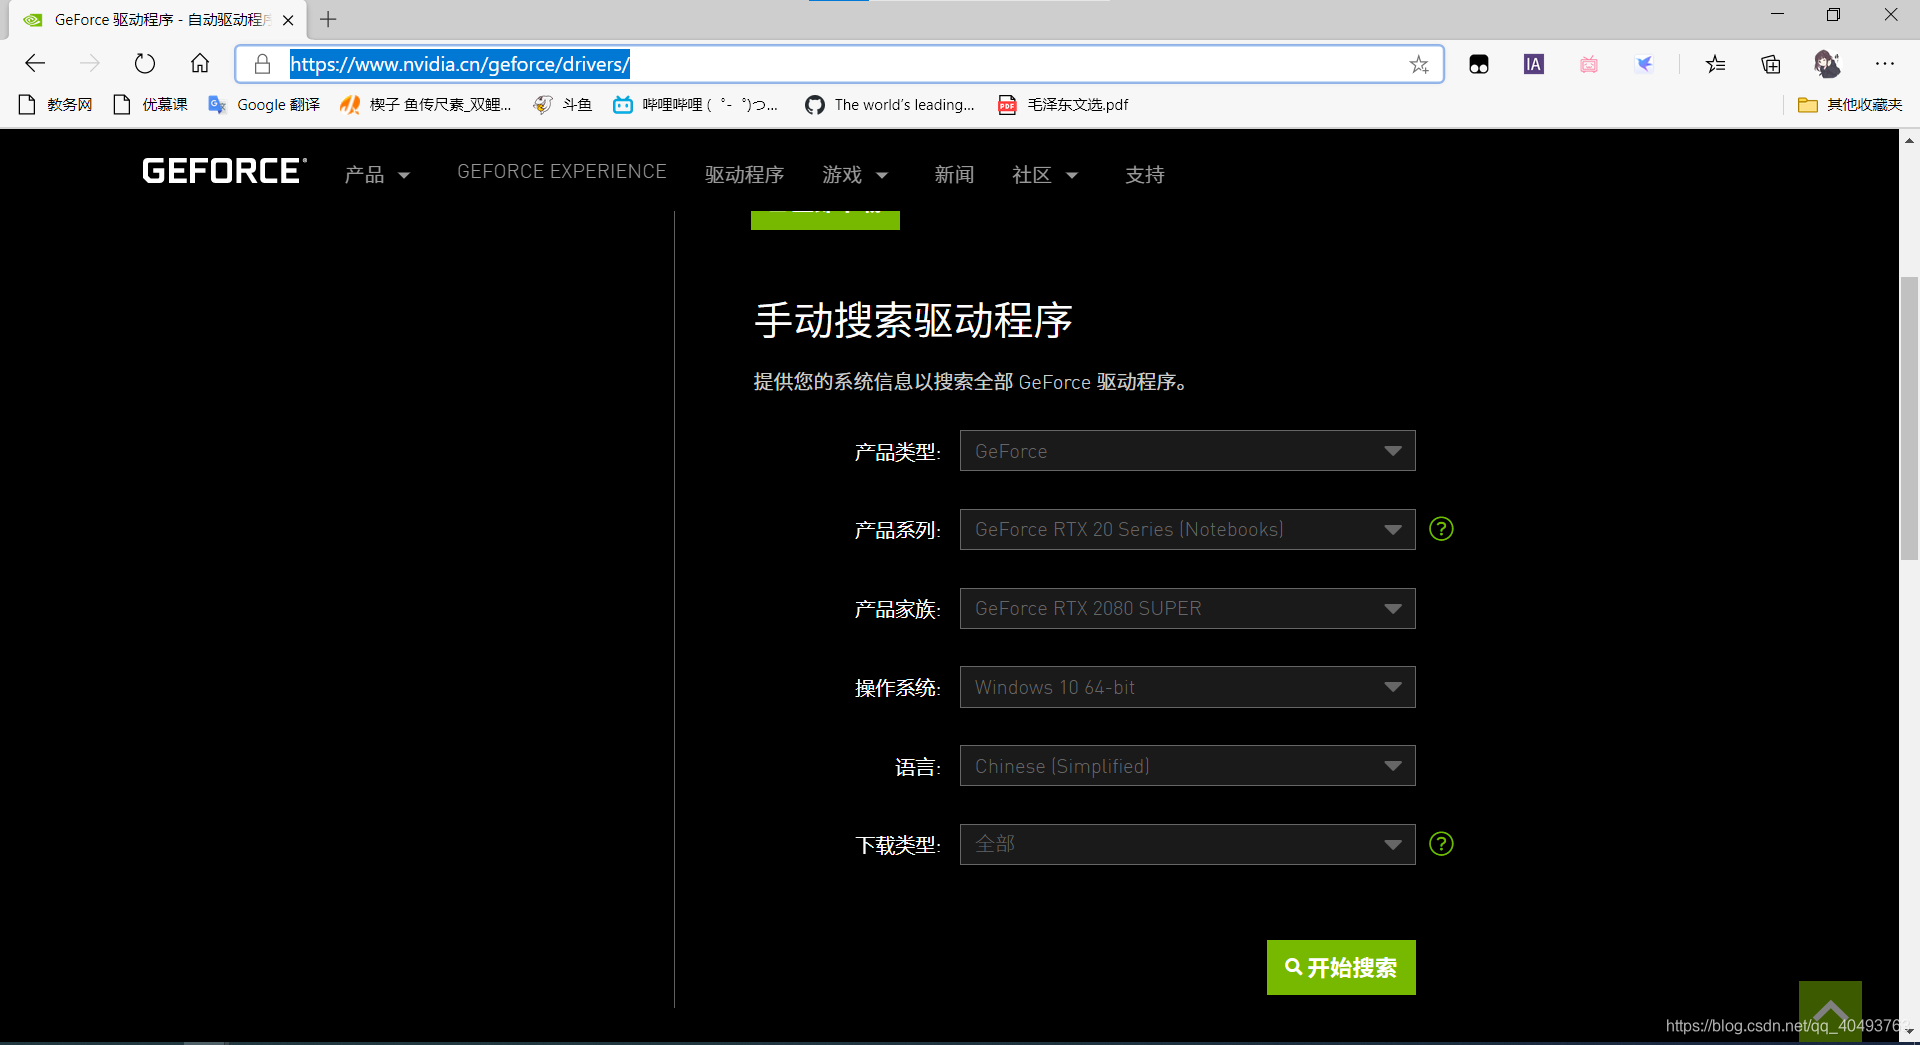Image resolution: width=1920 pixels, height=1045 pixels.
Task: Open GEFORCE EXPERIENCE nav item
Action: click(562, 172)
